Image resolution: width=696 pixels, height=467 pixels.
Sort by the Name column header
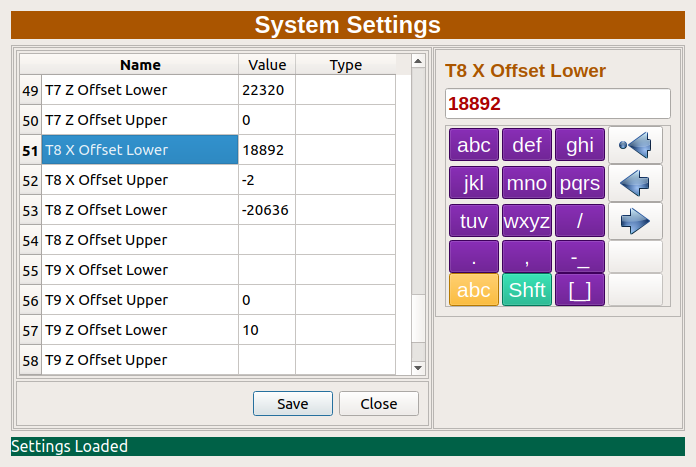pos(140,65)
